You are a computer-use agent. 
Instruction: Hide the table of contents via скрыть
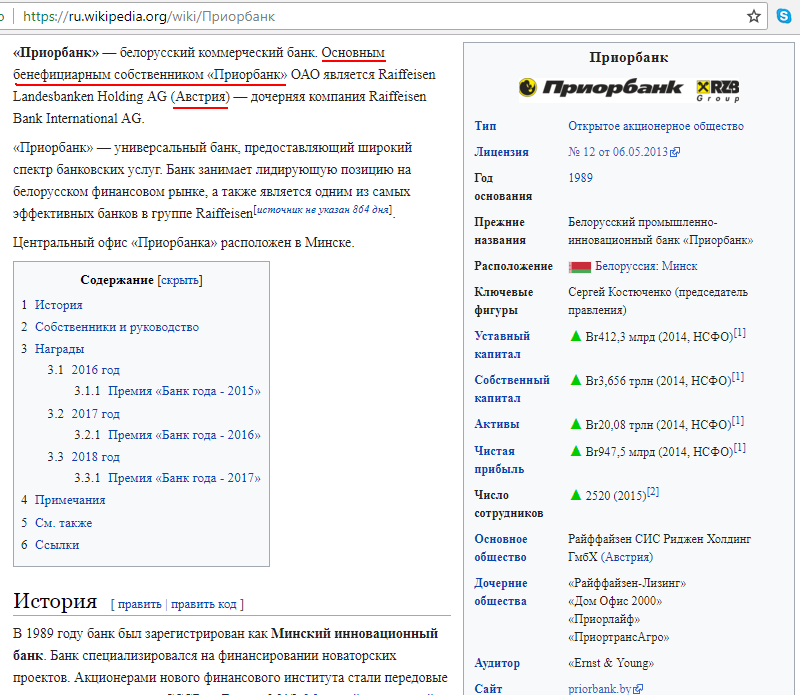[x=180, y=280]
